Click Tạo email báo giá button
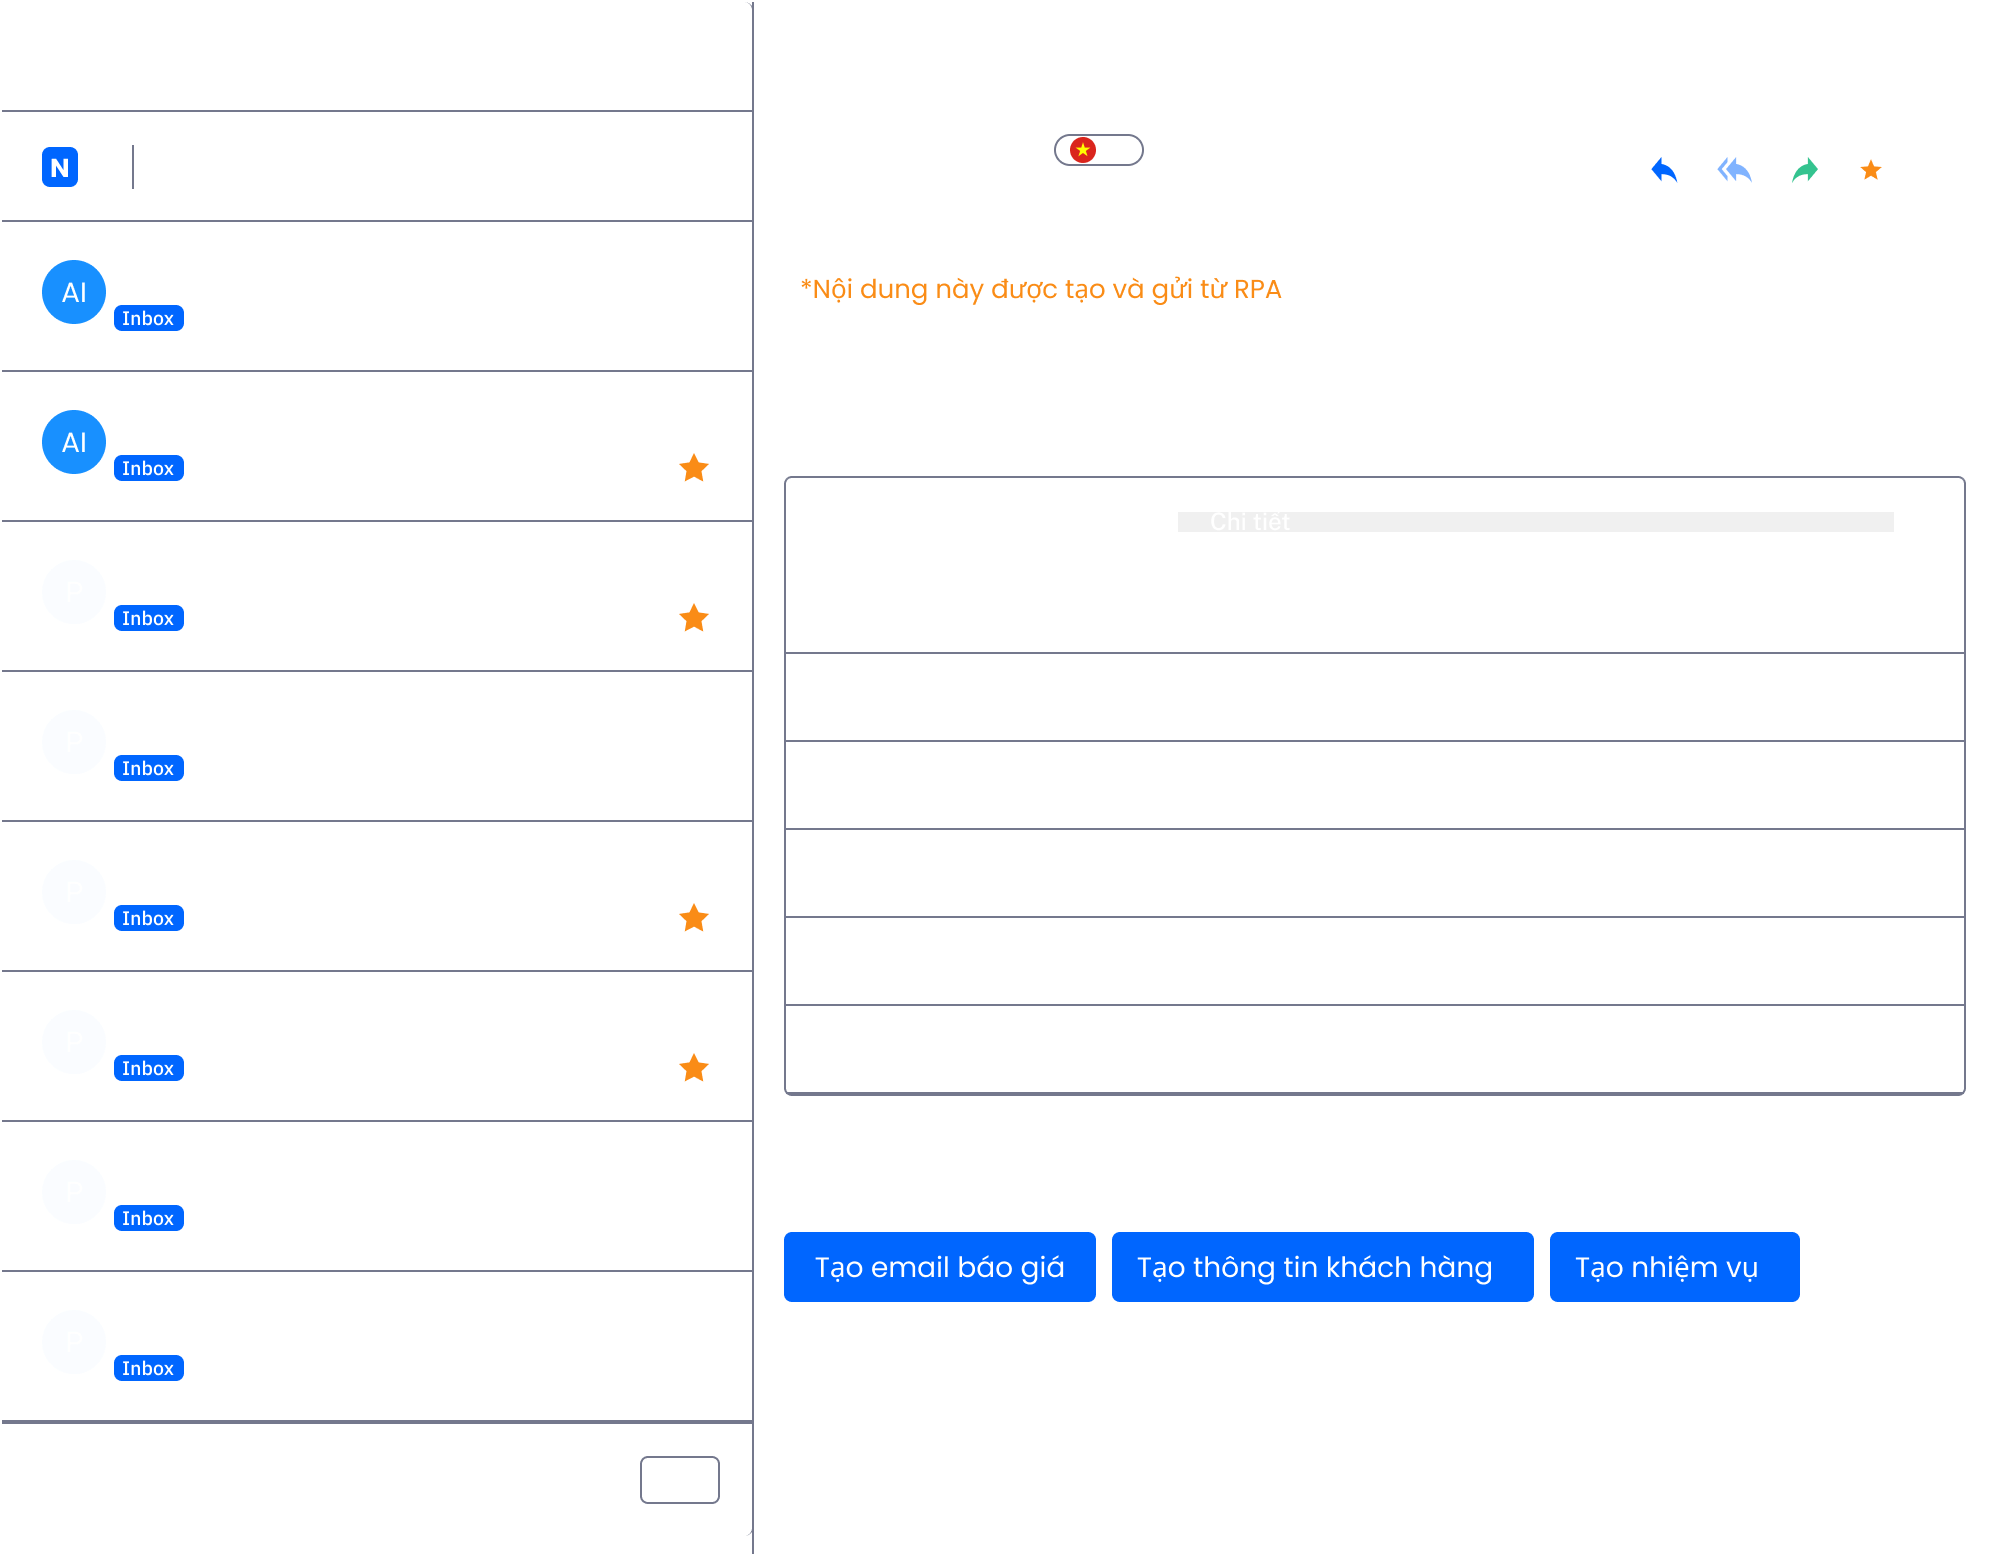This screenshot has width=2000, height=1554. point(939,1267)
